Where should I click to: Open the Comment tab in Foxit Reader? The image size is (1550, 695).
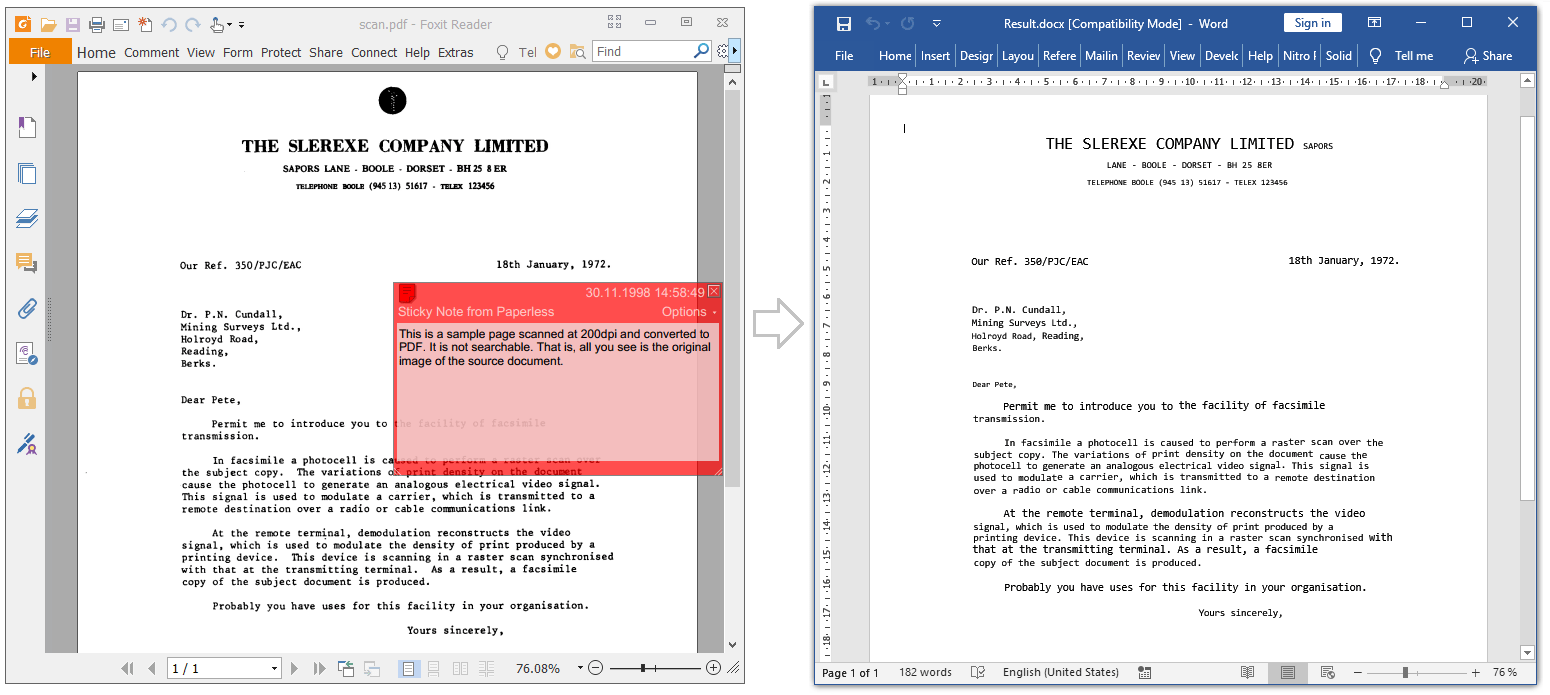coord(152,53)
